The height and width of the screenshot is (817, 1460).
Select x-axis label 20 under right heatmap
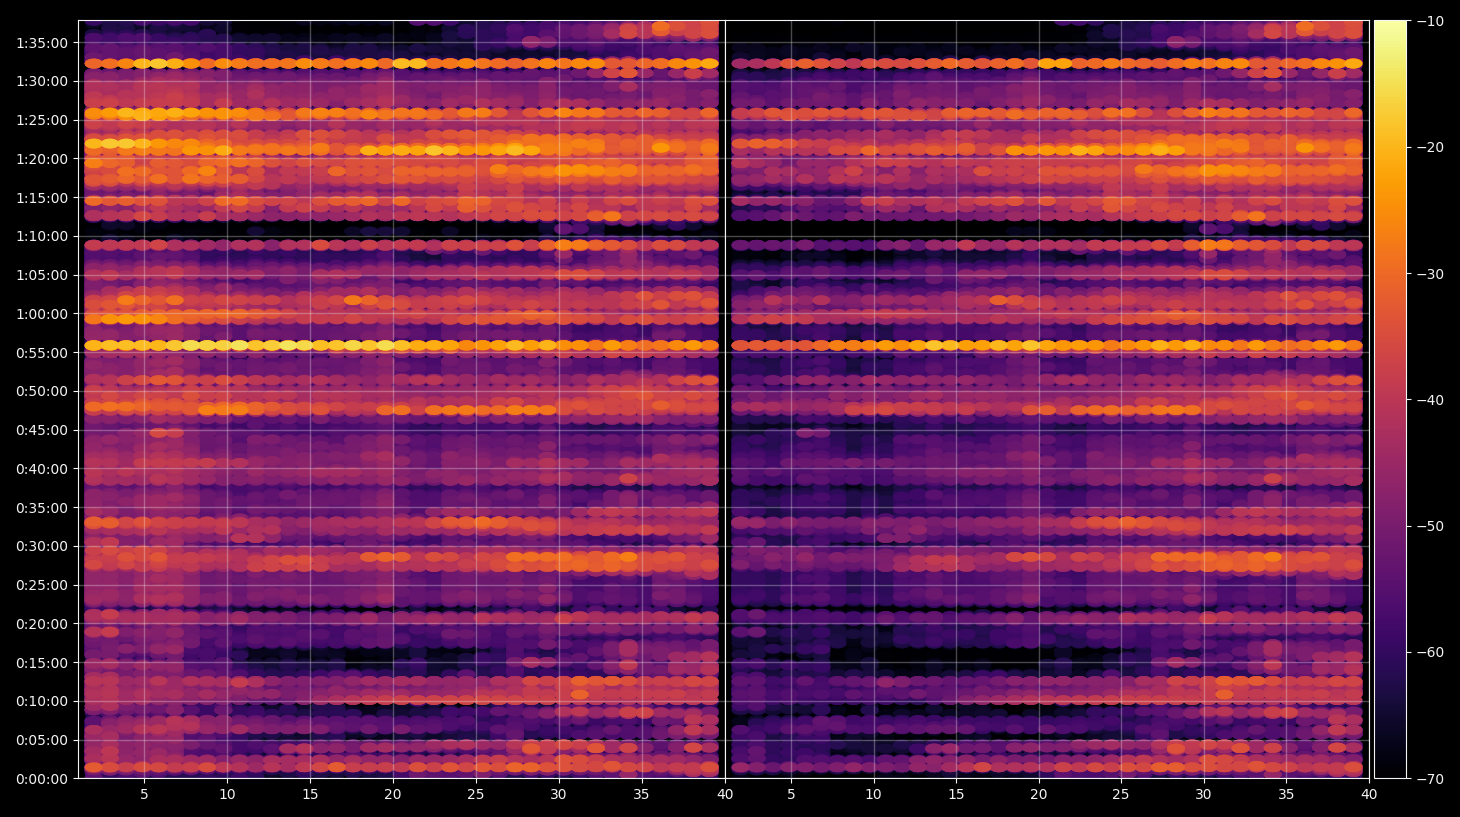(x=1039, y=795)
